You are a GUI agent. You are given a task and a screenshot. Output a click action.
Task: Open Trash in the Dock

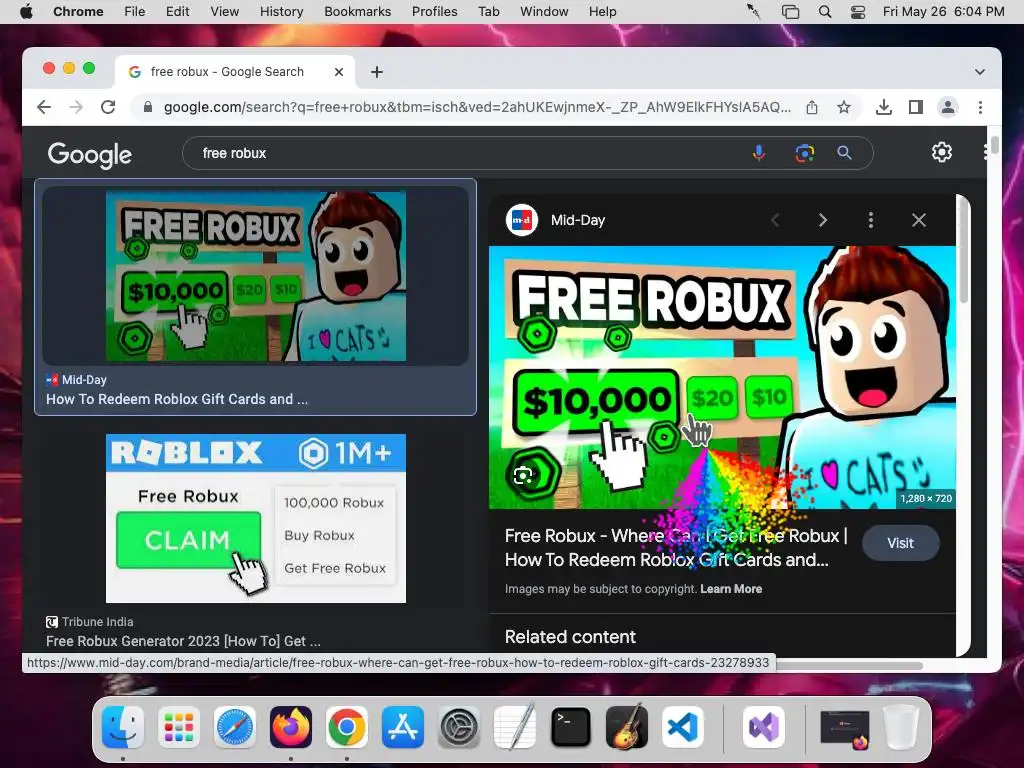tap(901, 727)
